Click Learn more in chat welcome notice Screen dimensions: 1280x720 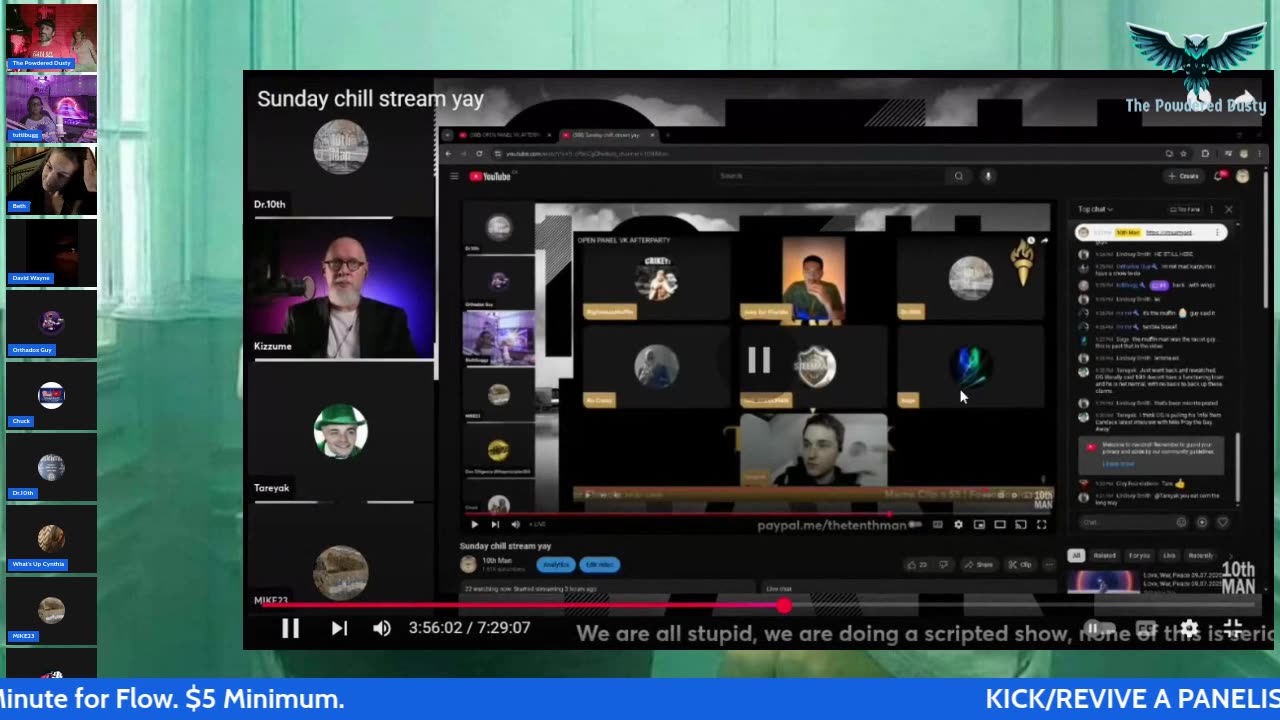point(1118,464)
